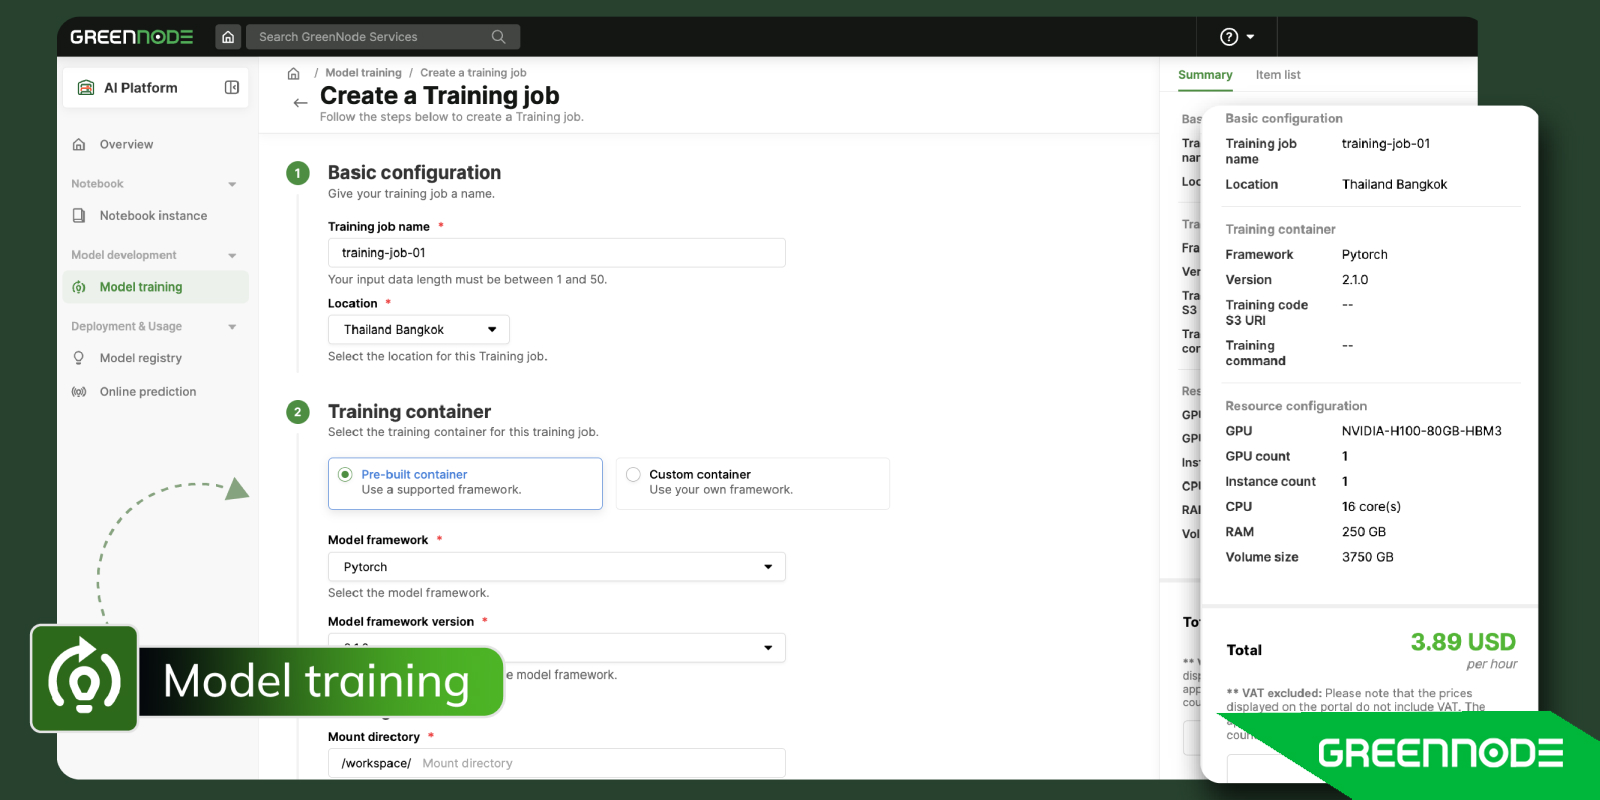This screenshot has height=800, width=1600.
Task: Open the Model framework dropdown
Action: pyautogui.click(x=556, y=567)
